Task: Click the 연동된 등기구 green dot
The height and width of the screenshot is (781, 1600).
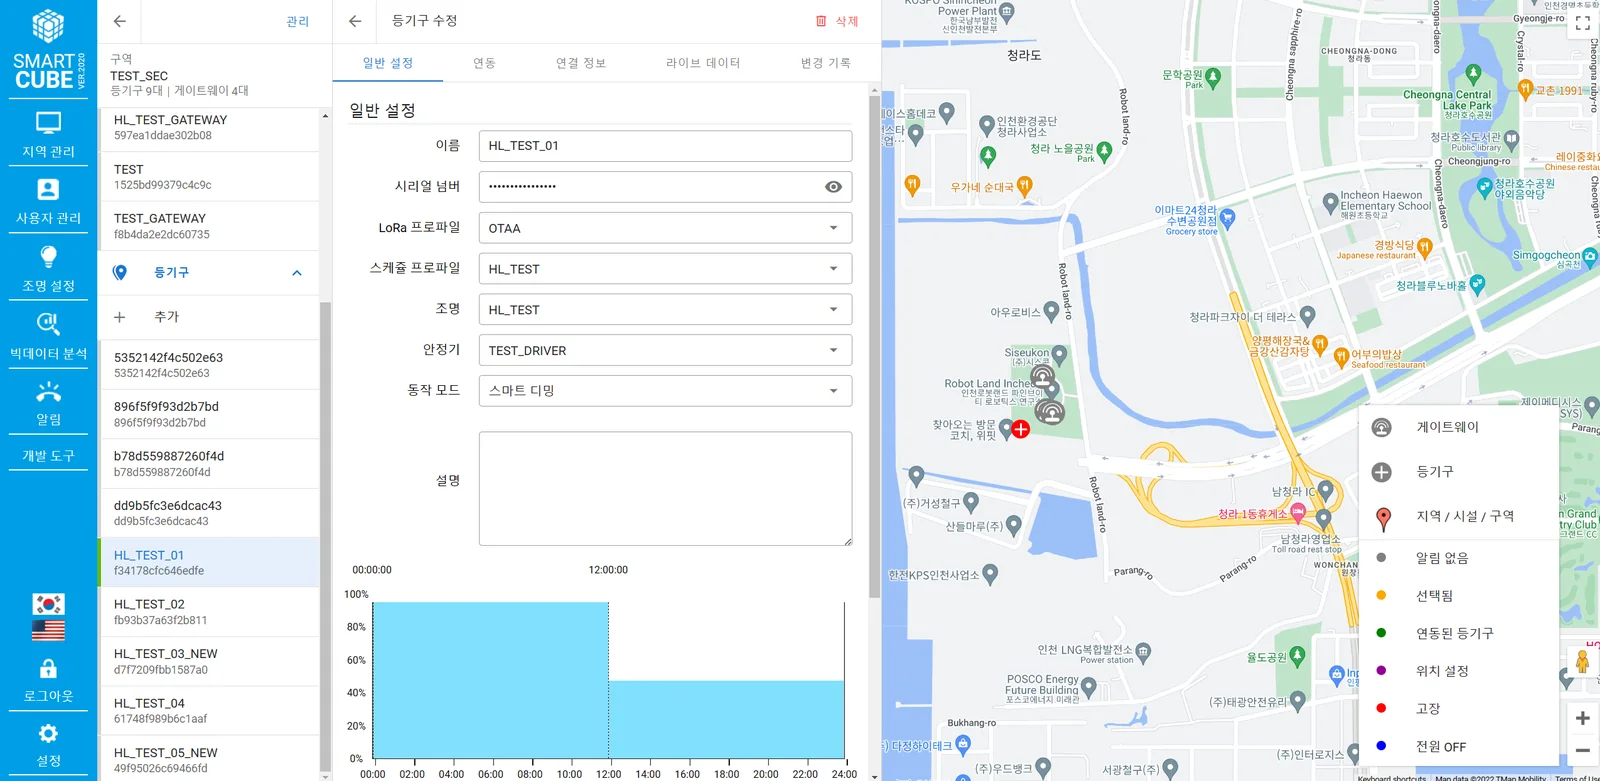Action: 1381,633
